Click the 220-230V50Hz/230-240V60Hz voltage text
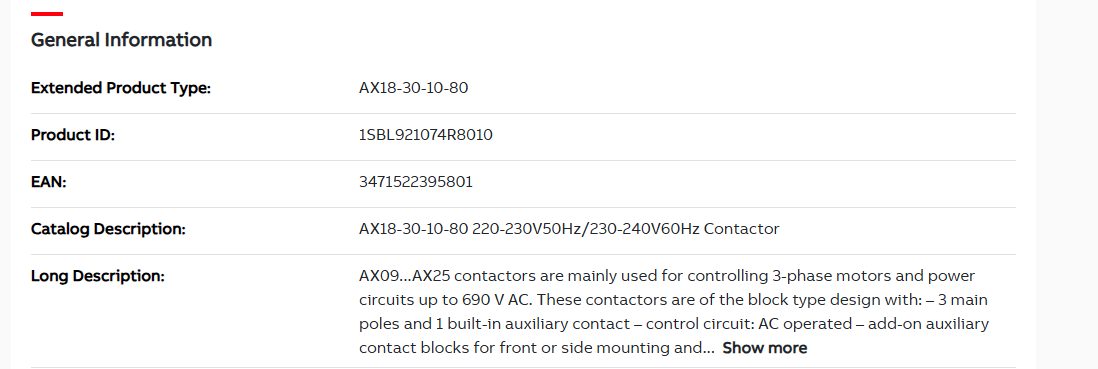The image size is (1098, 369). point(586,229)
